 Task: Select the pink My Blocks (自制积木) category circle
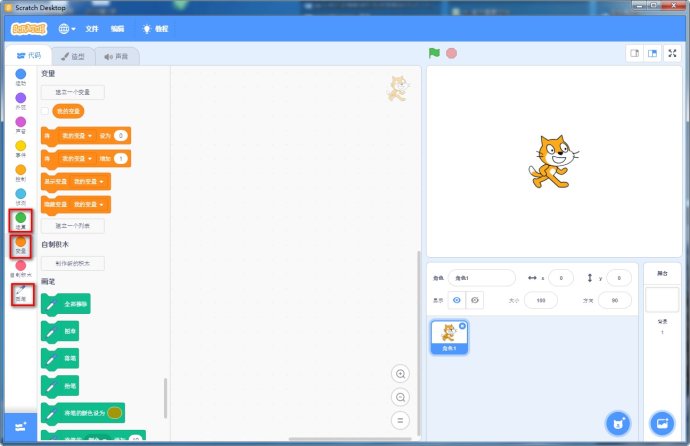pyautogui.click(x=21, y=265)
